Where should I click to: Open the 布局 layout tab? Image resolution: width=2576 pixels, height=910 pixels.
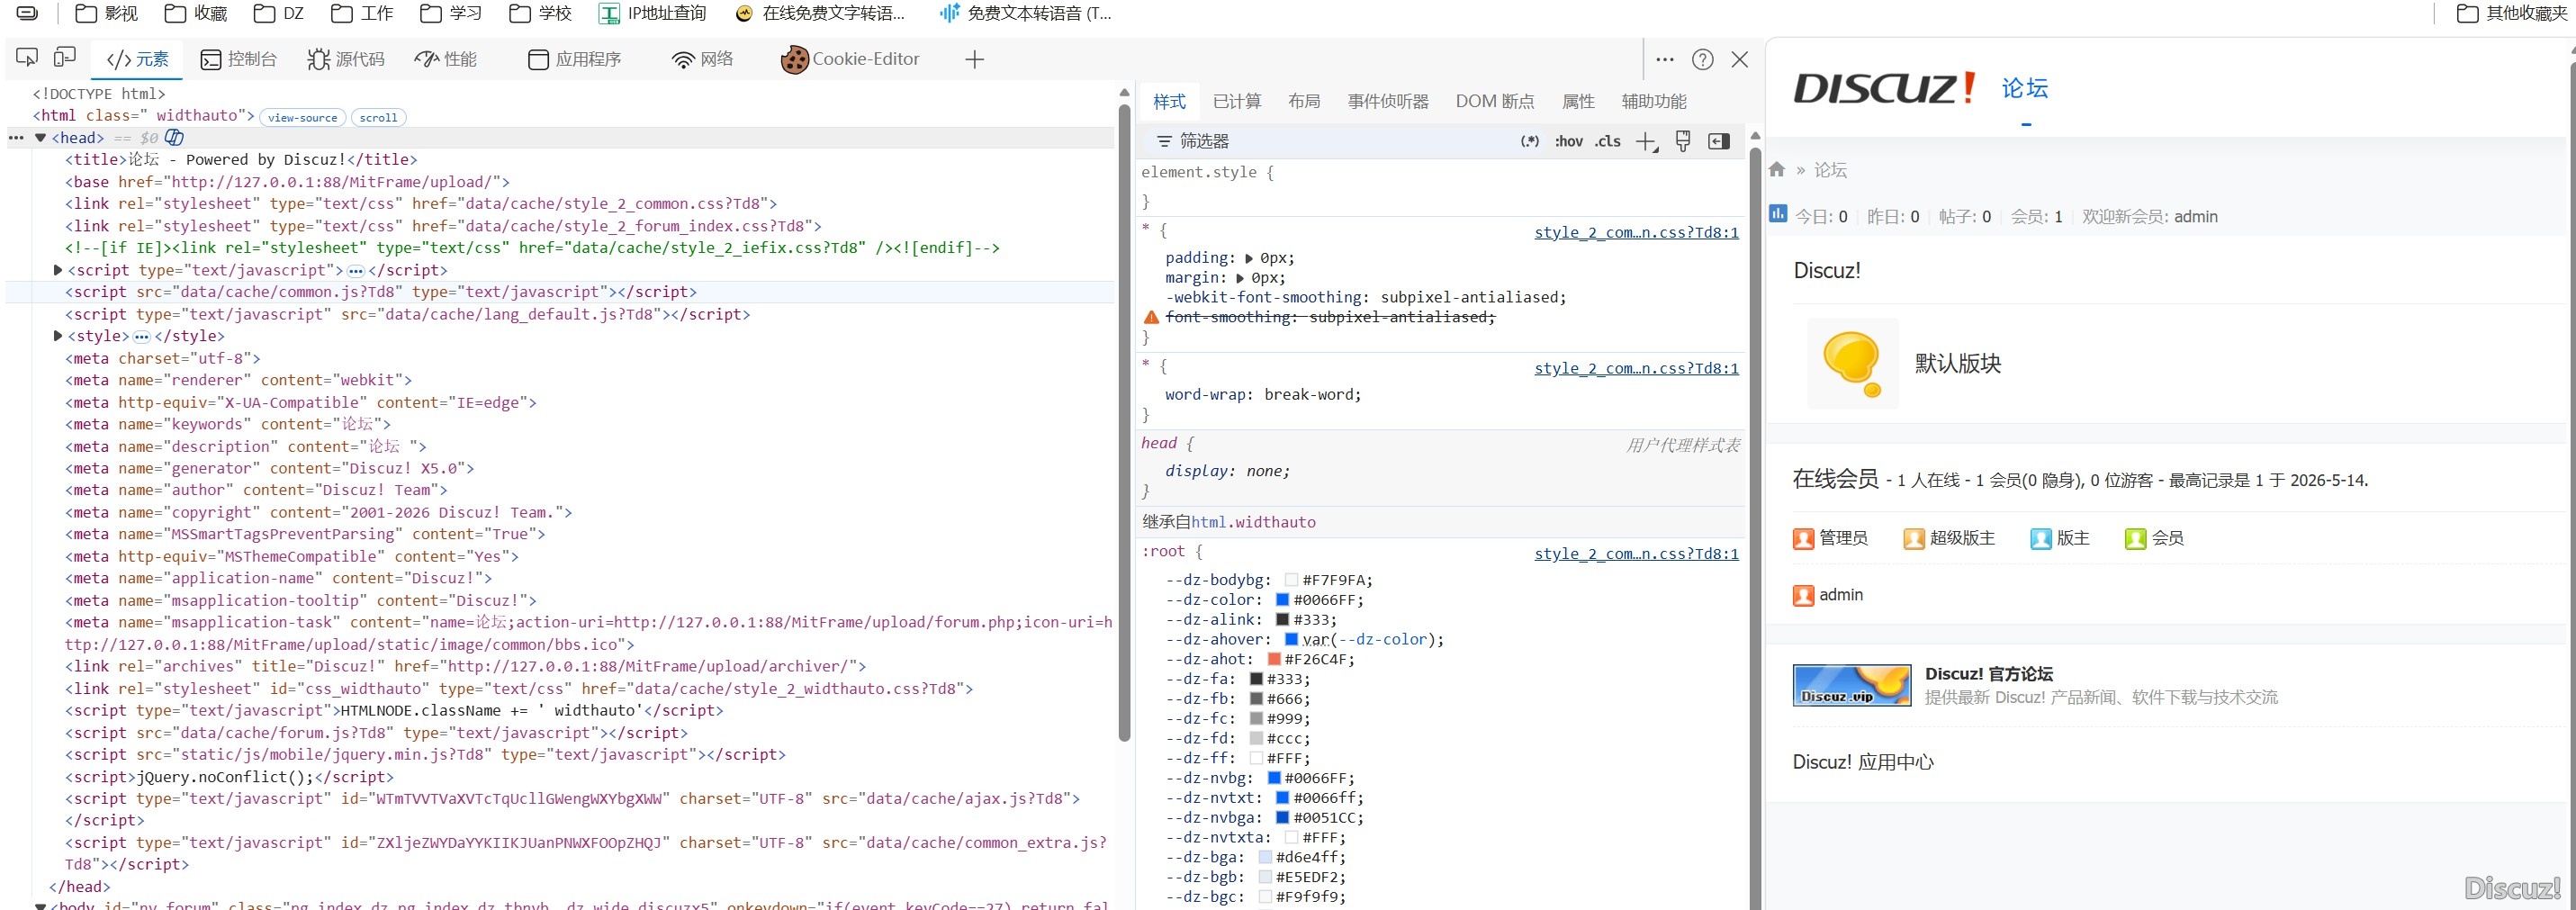coord(1304,101)
